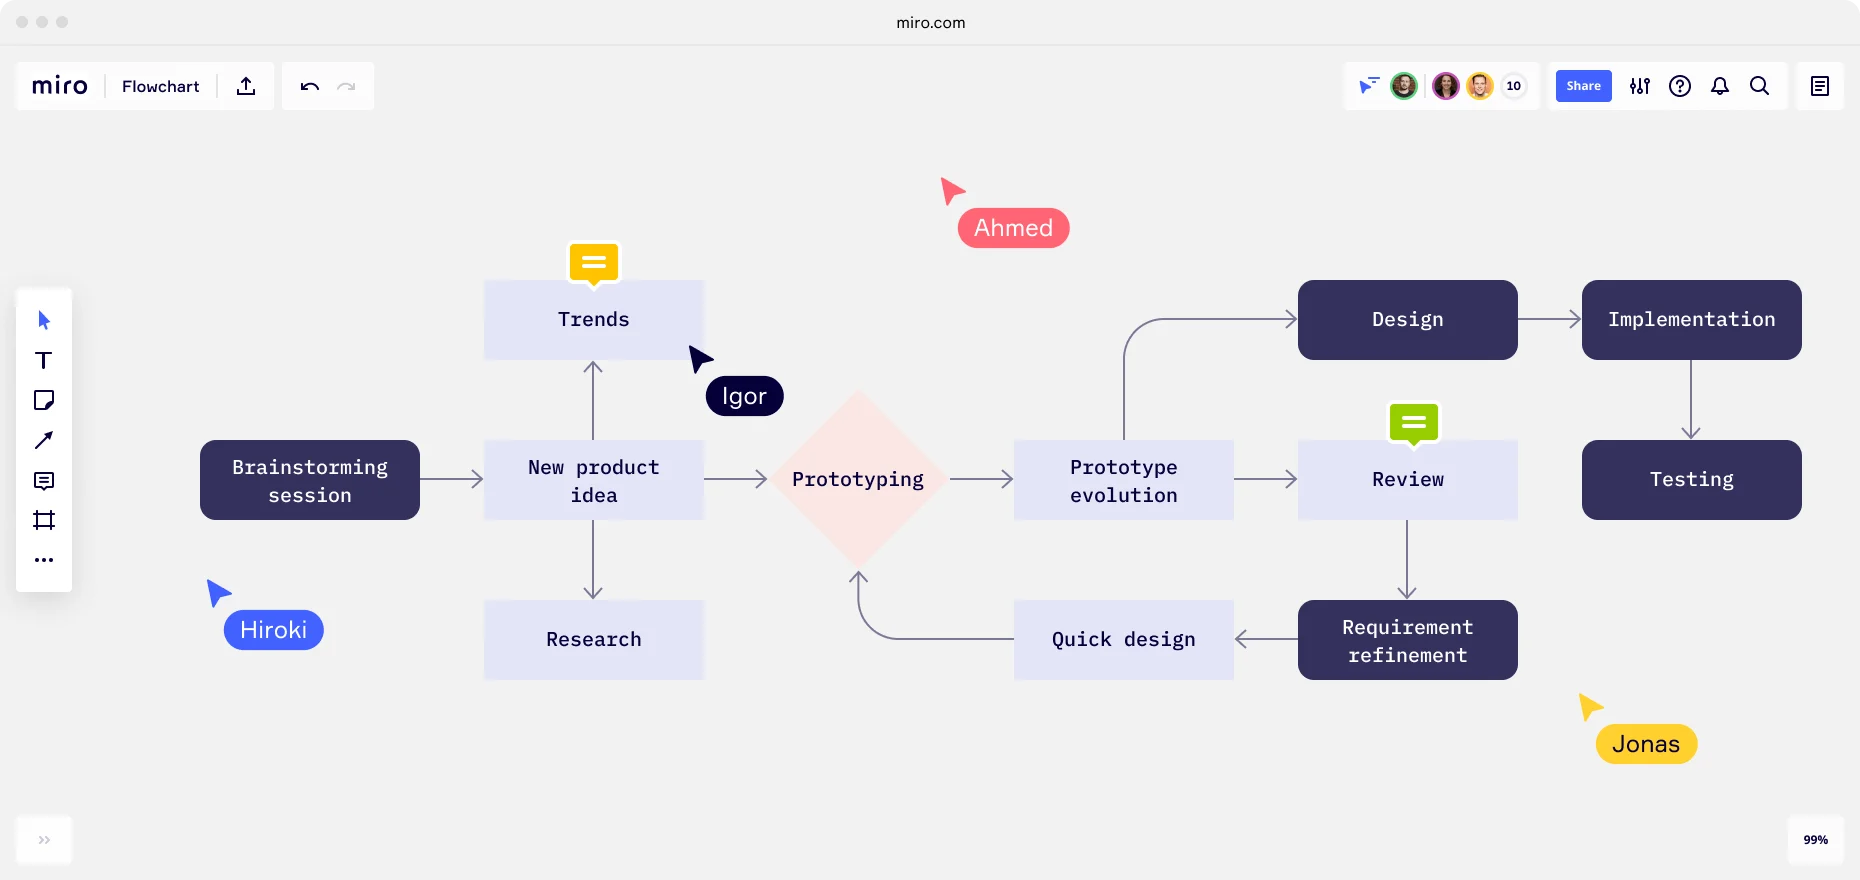The width and height of the screenshot is (1860, 880).
Task: Open board settings sliders icon
Action: tap(1640, 86)
